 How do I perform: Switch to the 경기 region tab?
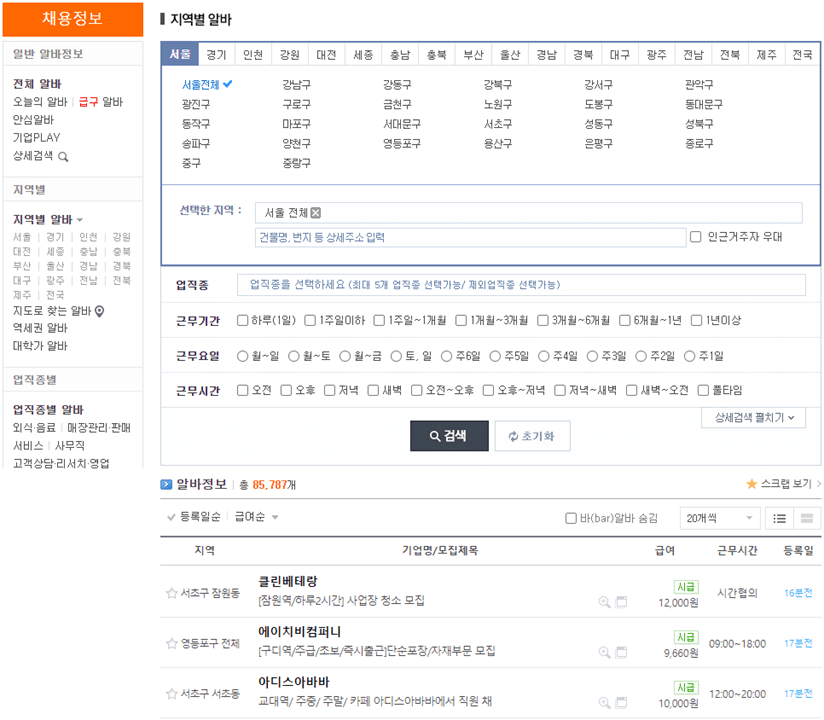216,55
